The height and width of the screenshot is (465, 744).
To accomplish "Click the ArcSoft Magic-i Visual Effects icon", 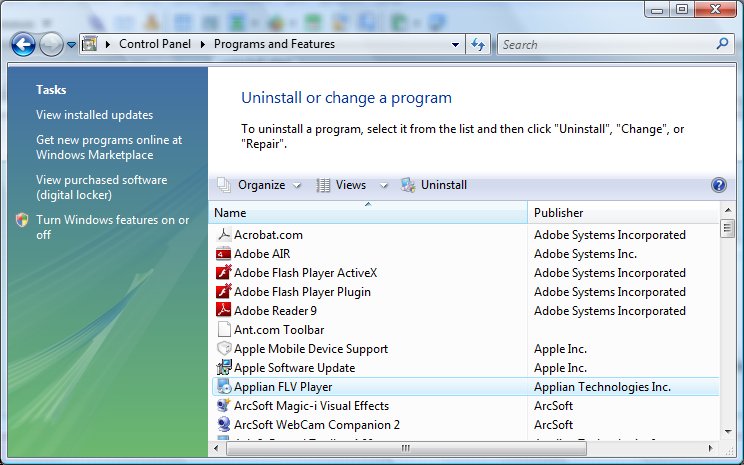I will [x=224, y=406].
